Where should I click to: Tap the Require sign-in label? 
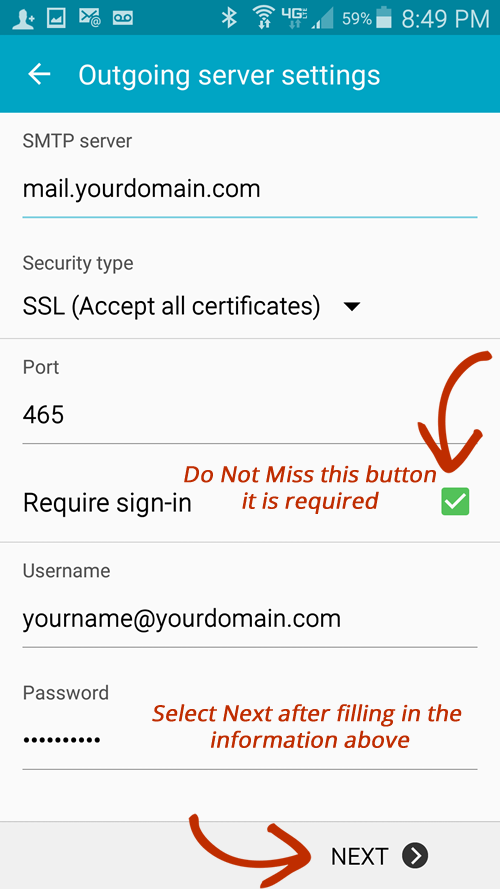[x=107, y=503]
